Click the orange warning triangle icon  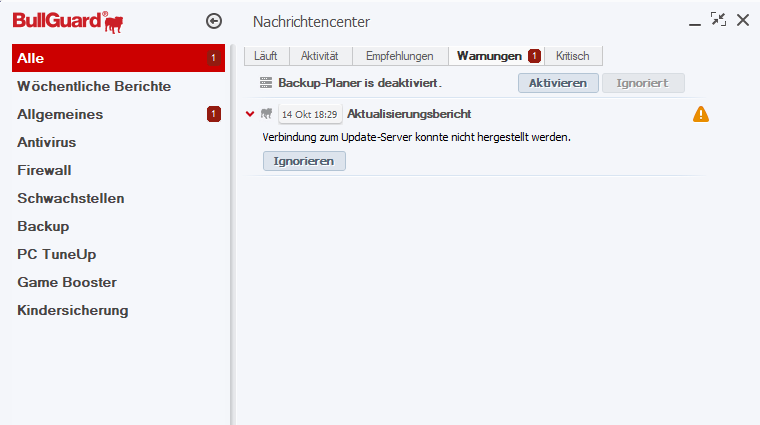tap(700, 114)
